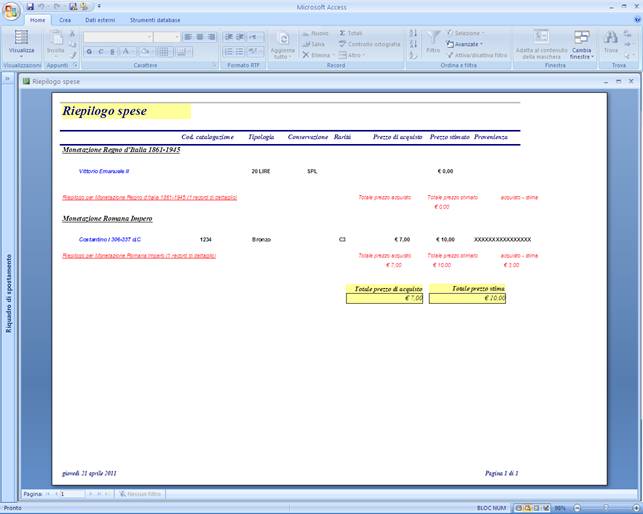Click the numbered list icon

pyautogui.click(x=229, y=52)
